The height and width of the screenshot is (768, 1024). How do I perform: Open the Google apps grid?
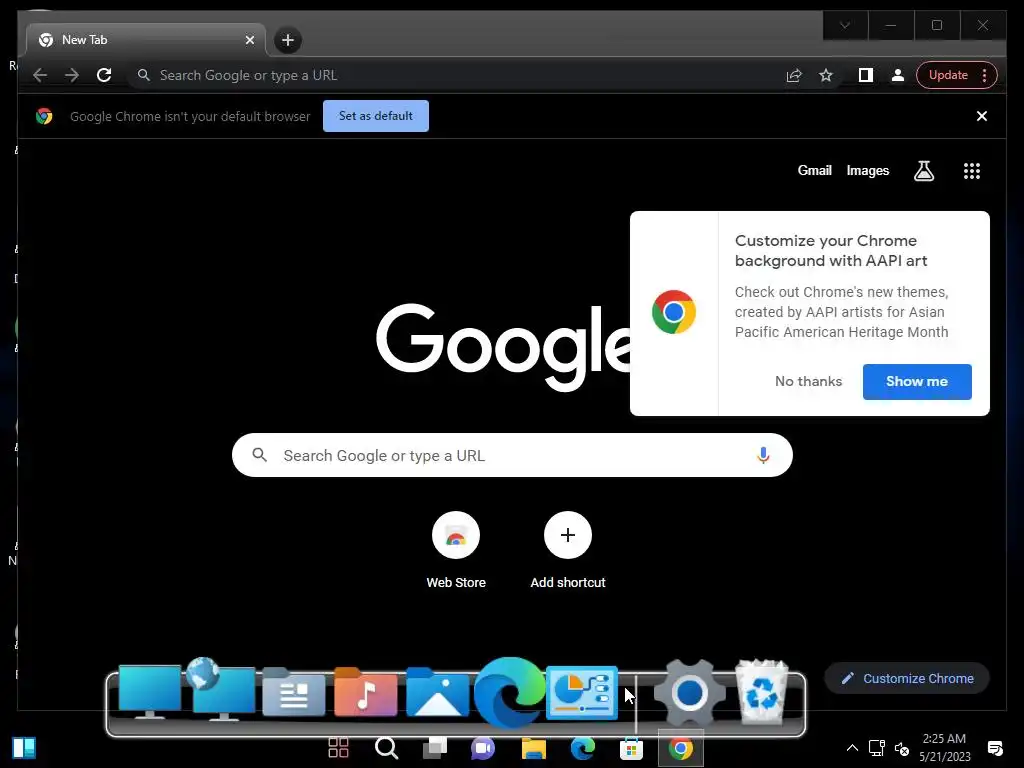(972, 171)
